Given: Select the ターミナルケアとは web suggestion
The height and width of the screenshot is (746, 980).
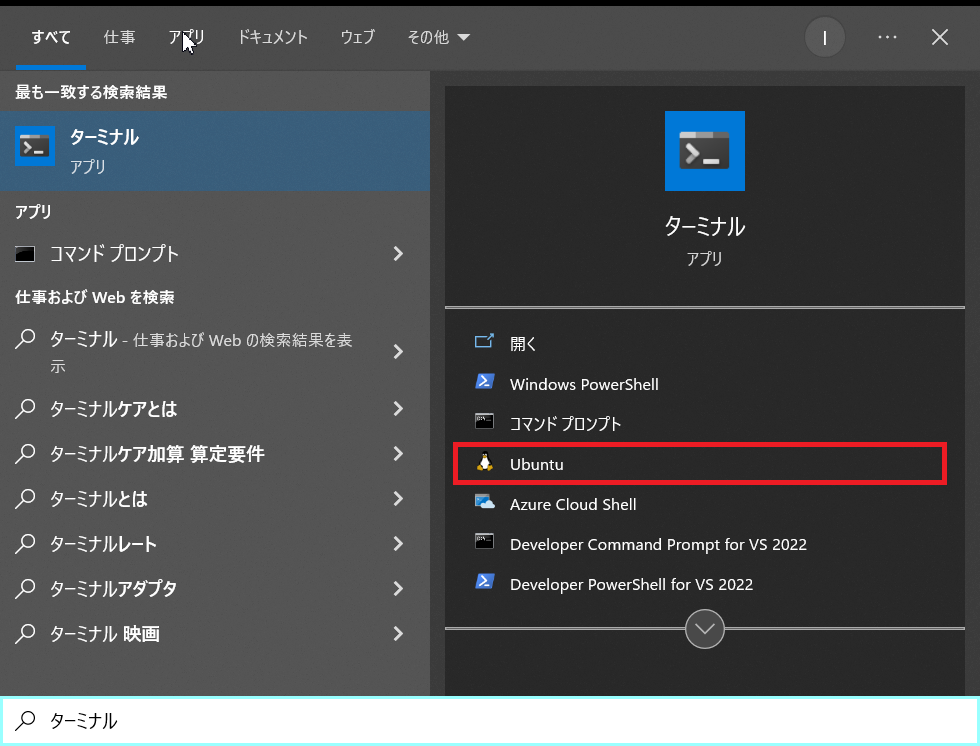Looking at the screenshot, I should click(x=114, y=409).
